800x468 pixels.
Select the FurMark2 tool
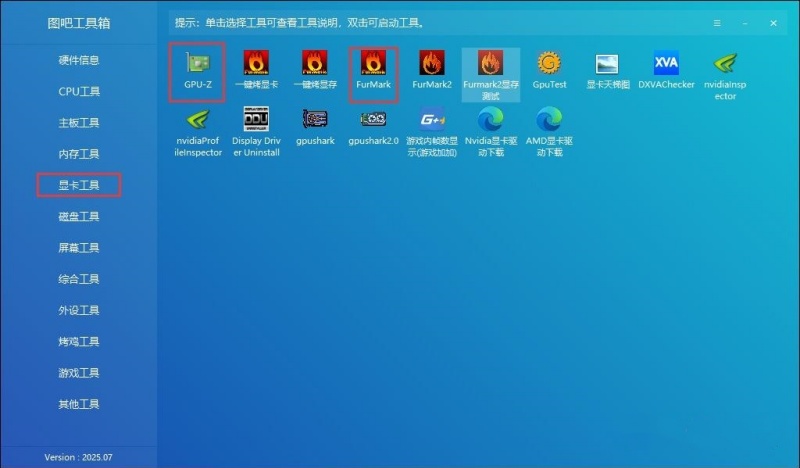pyautogui.click(x=432, y=70)
